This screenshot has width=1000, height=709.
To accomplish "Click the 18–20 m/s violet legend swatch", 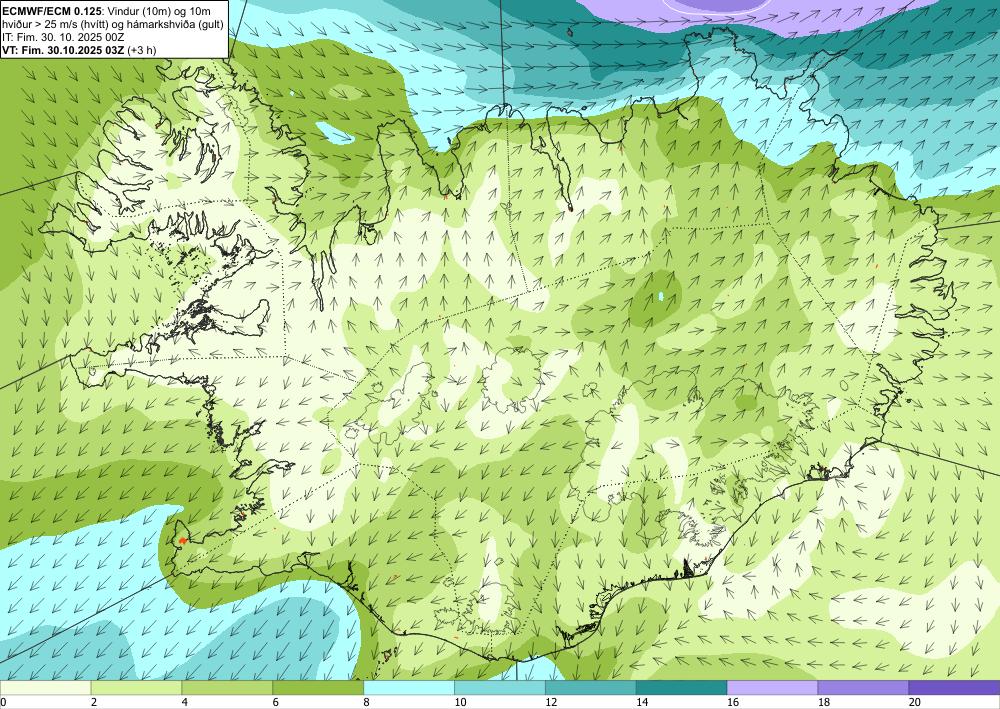I will 864,687.
